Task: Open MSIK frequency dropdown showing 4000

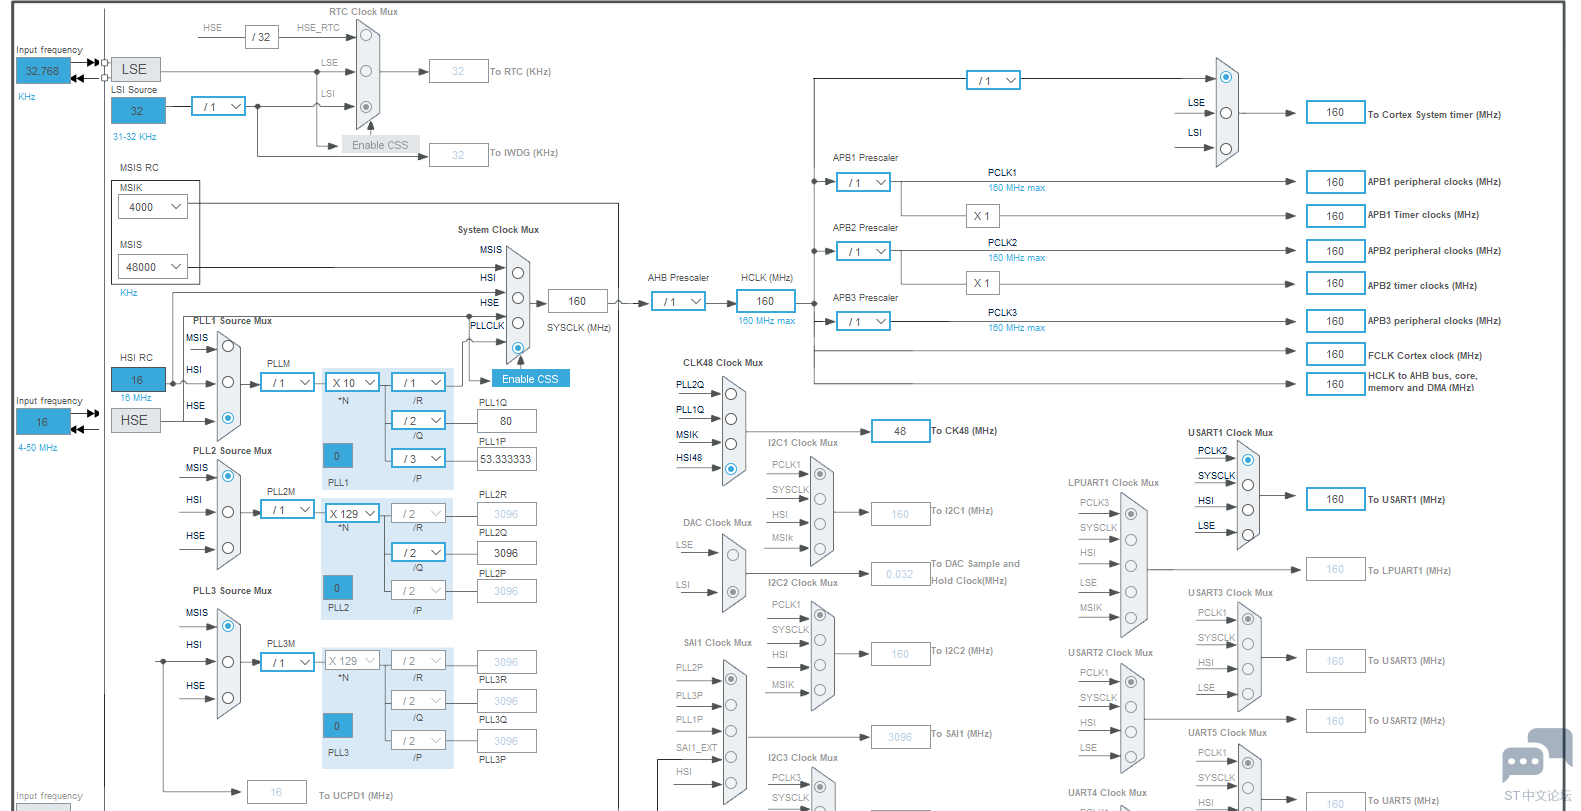Action: click(x=153, y=207)
